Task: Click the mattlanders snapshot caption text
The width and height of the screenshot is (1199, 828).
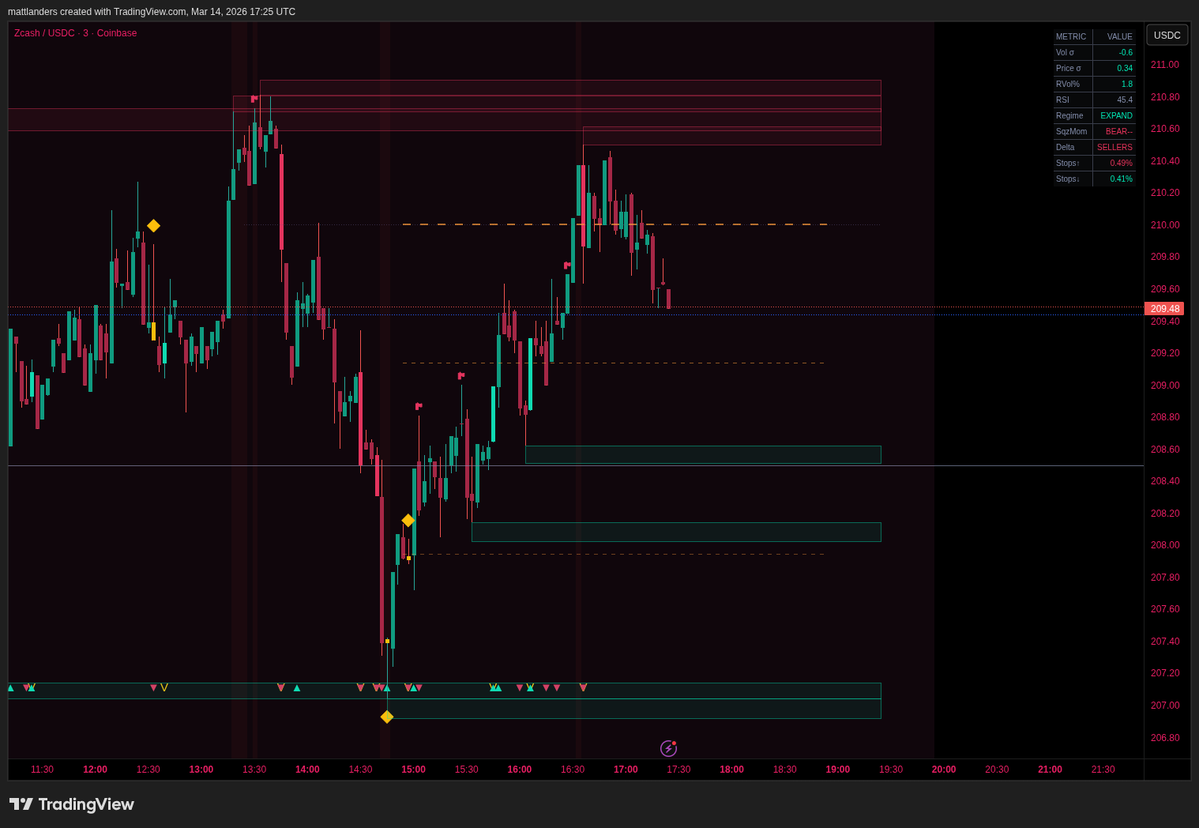Action: 151,11
